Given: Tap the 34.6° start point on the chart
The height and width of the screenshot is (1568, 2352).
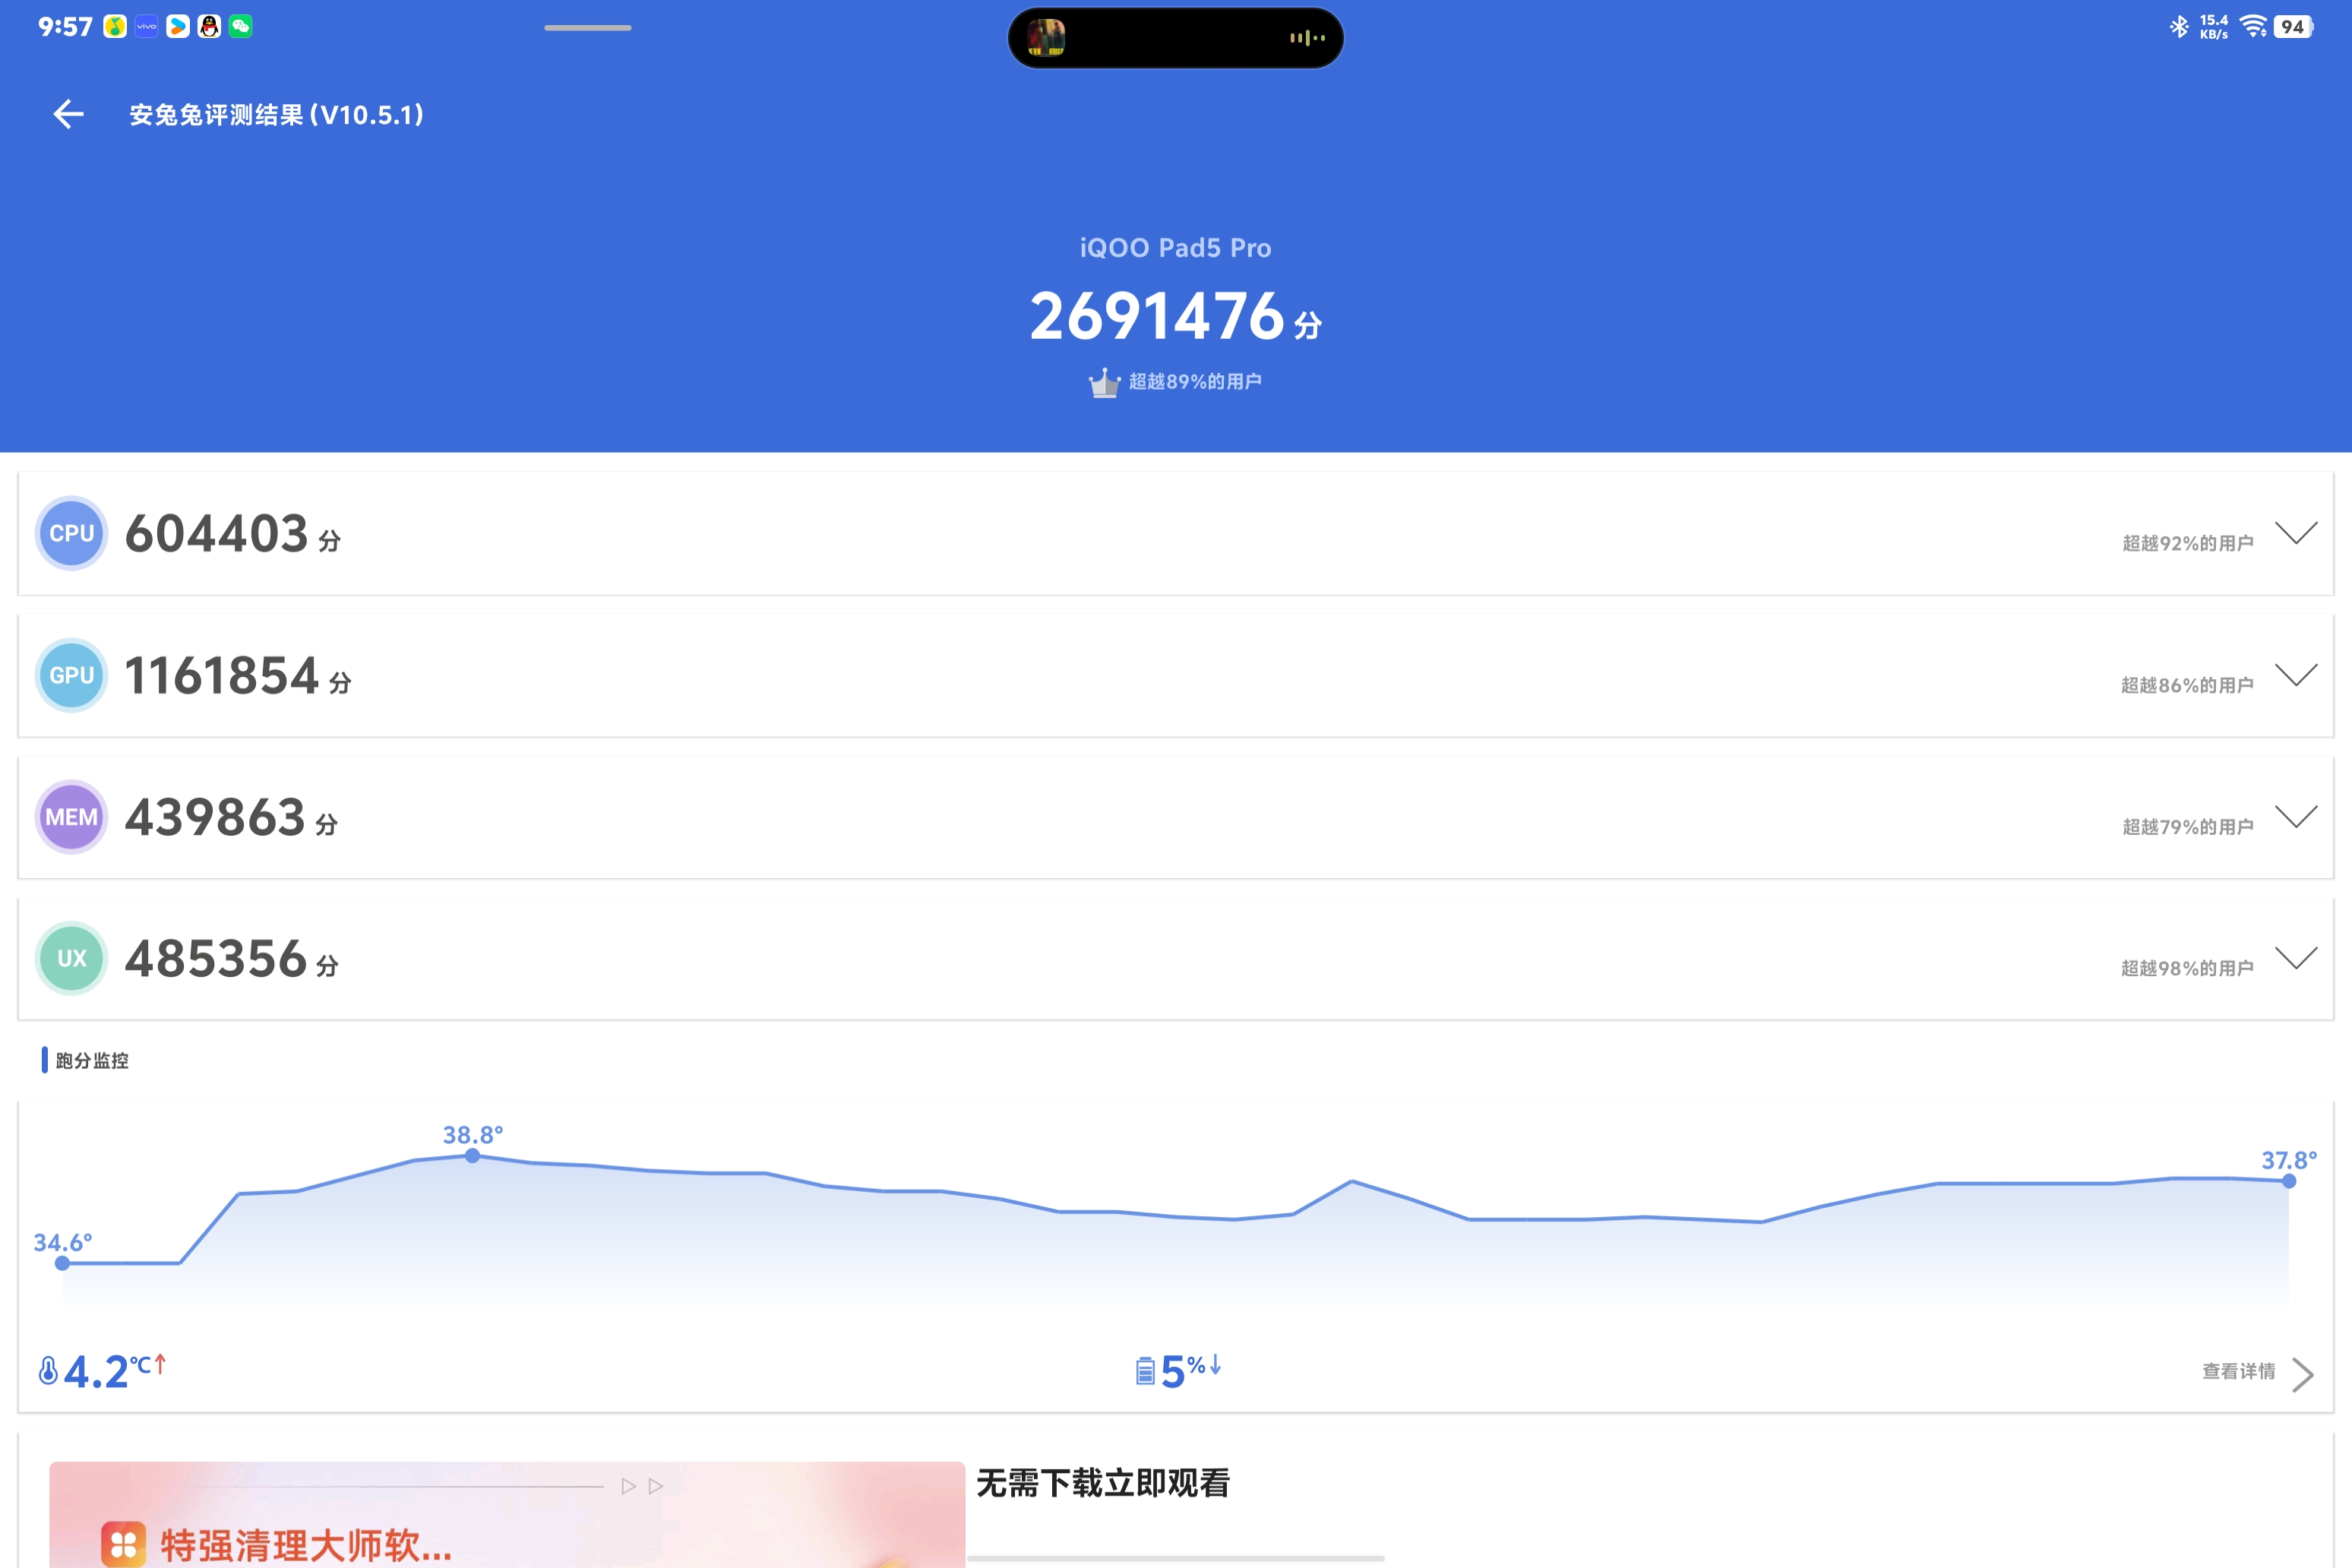Looking at the screenshot, I should click(62, 1263).
